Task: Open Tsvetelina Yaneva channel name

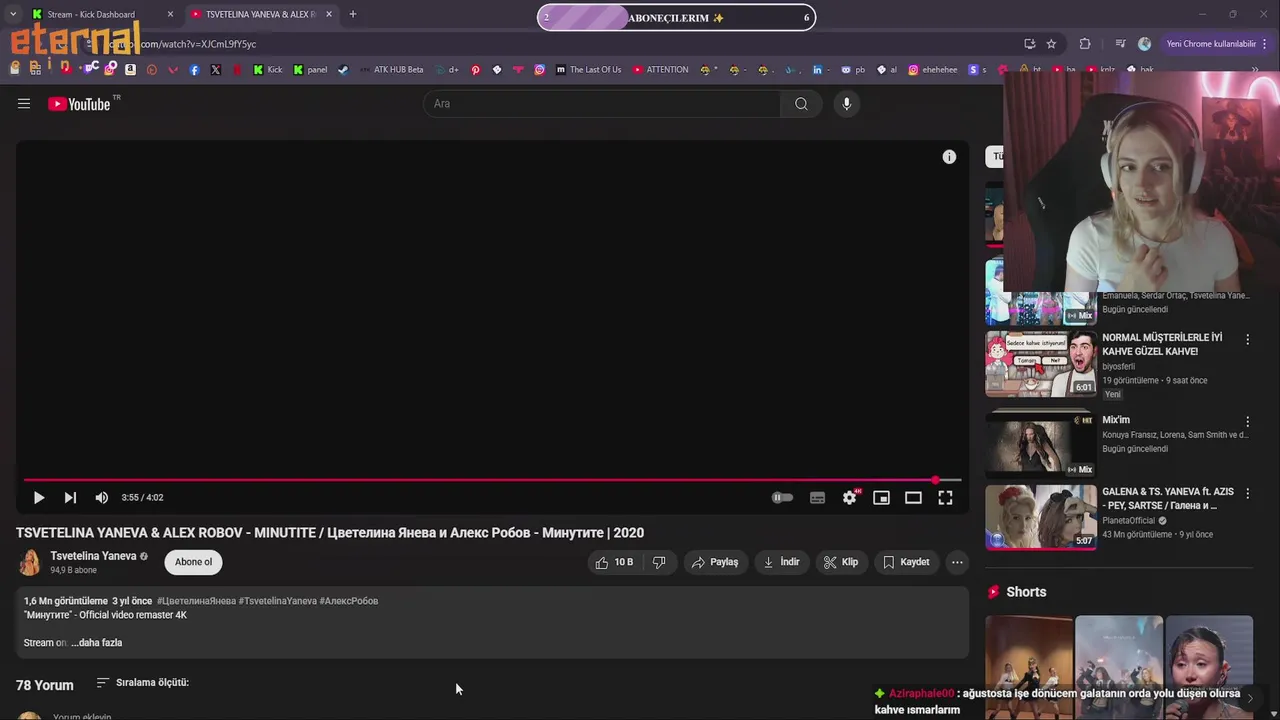Action: (x=93, y=556)
